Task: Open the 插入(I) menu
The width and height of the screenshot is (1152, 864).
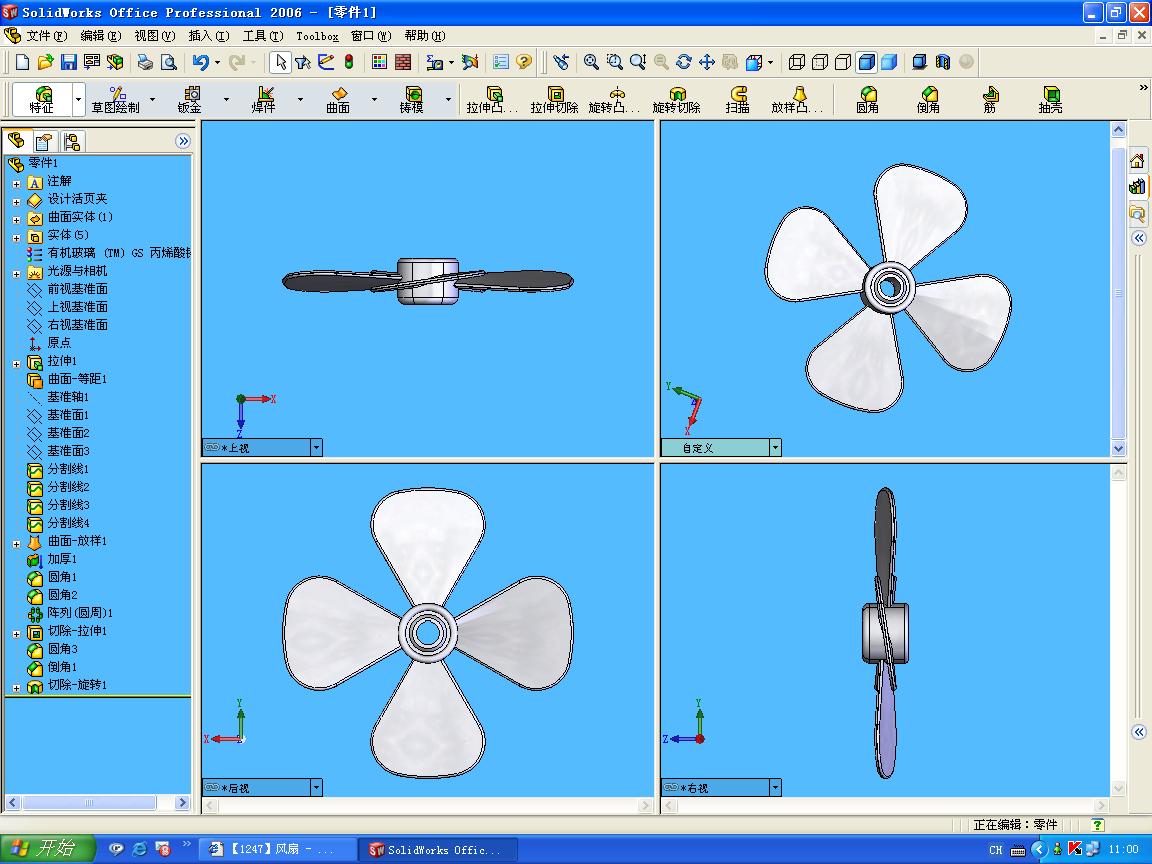Action: click(209, 35)
